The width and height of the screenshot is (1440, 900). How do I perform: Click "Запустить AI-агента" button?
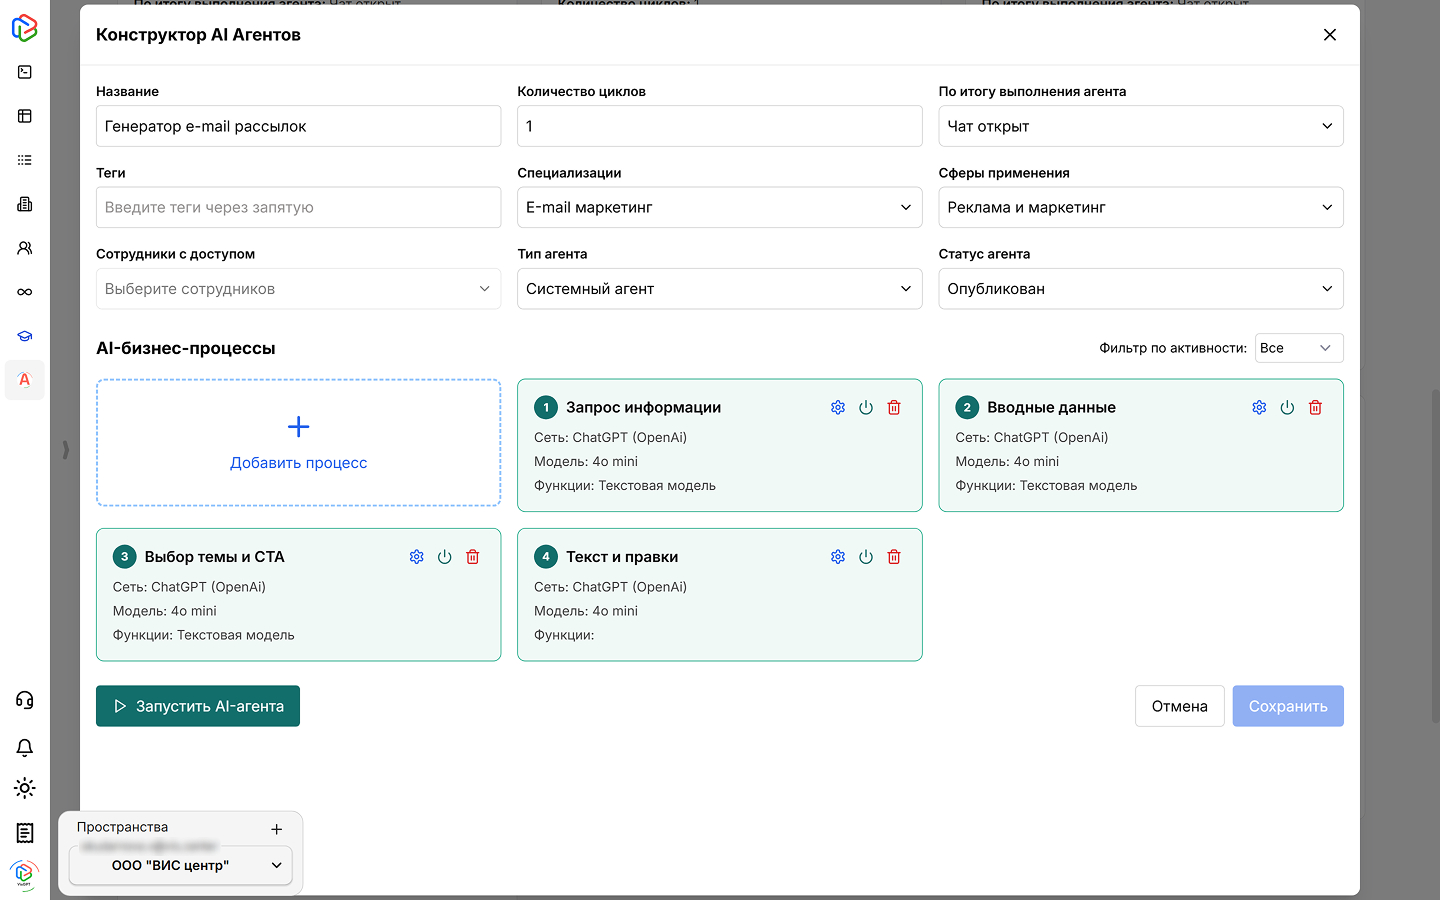197,705
